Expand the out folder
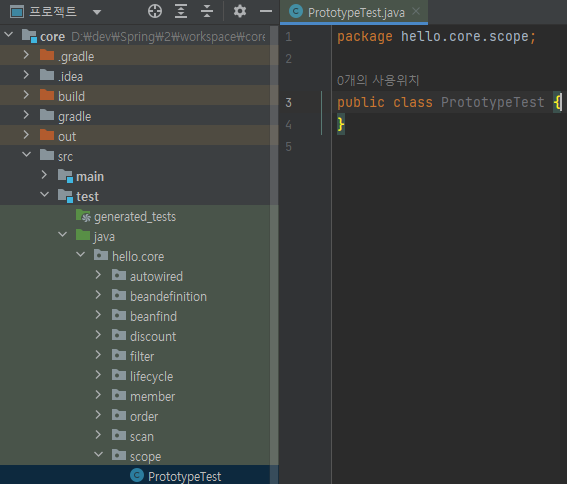The image size is (567, 484). (x=26, y=135)
